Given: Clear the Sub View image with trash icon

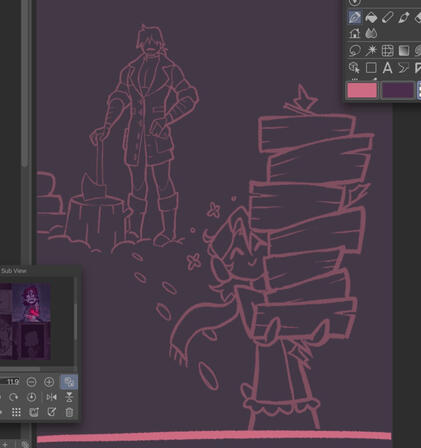Looking at the screenshot, I should point(69,412).
